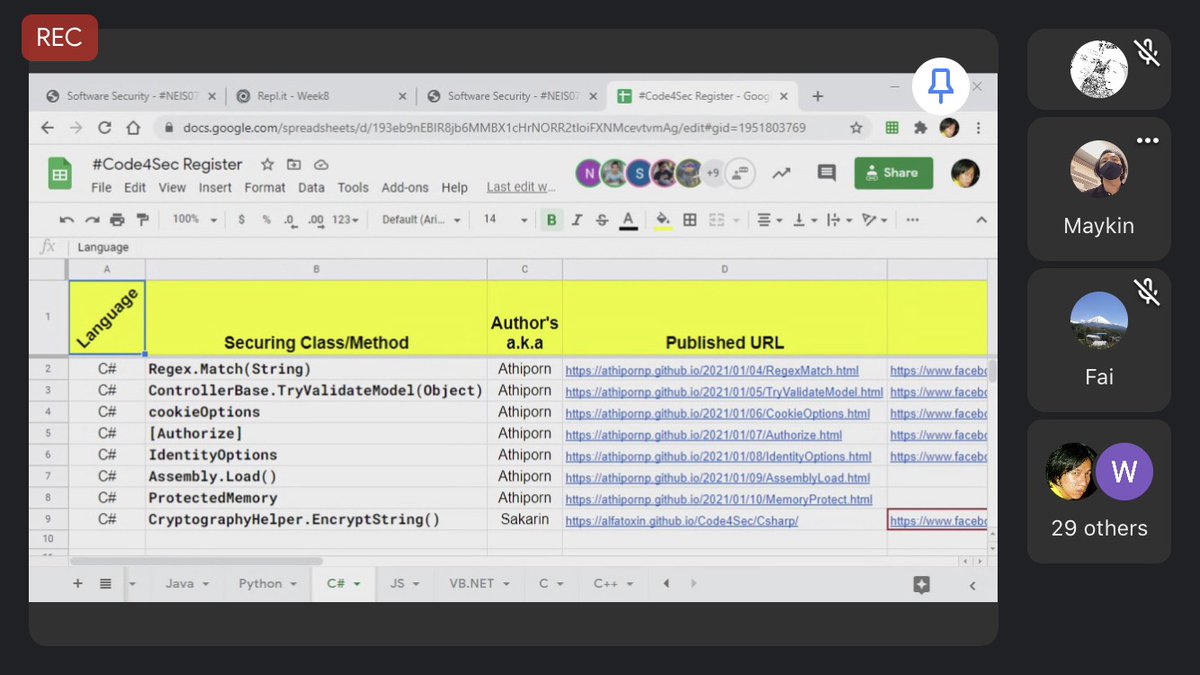1200x675 pixels.
Task: Open the Add-ons menu
Action: (405, 187)
